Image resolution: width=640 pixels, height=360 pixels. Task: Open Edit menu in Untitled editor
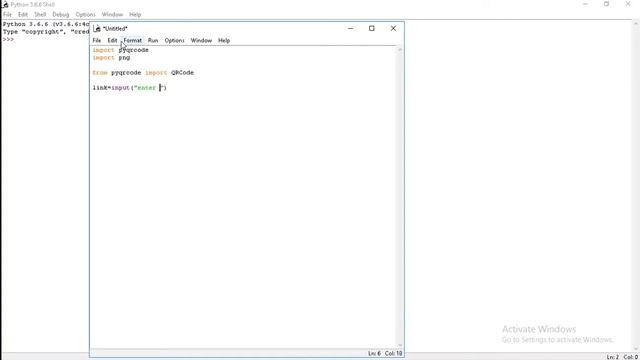112,40
